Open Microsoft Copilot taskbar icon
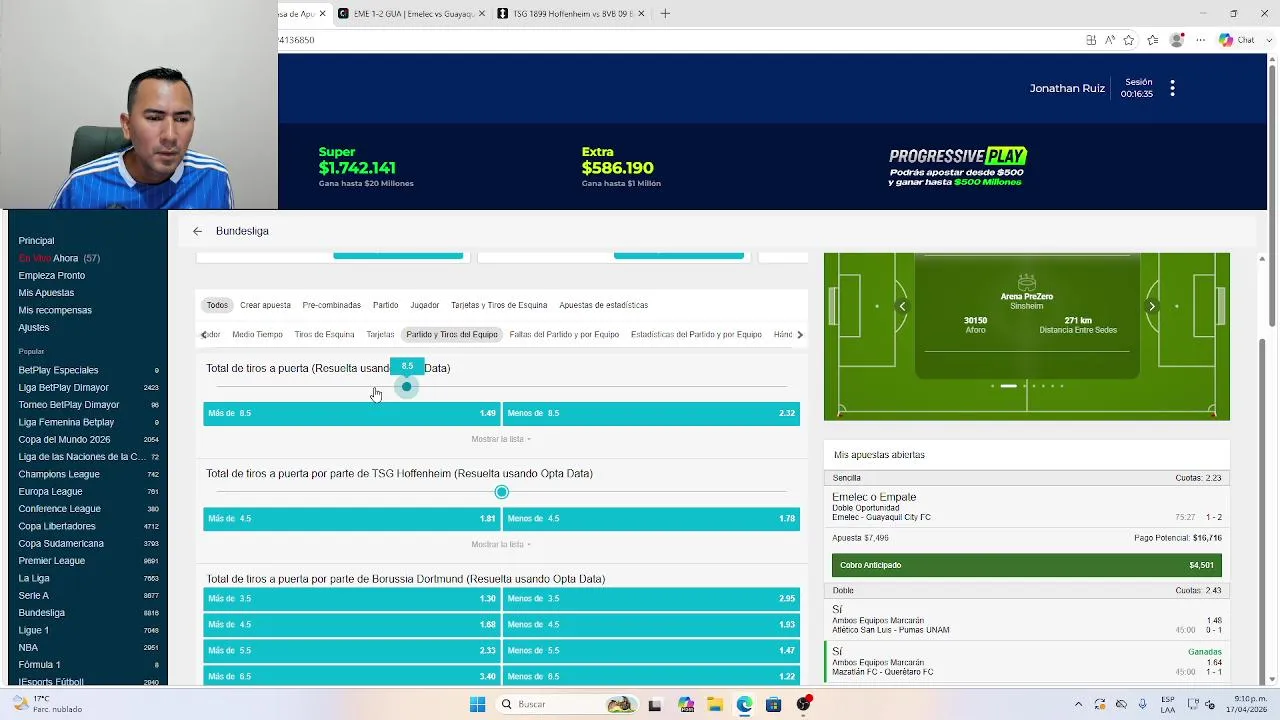Viewport: 1280px width, 720px height. point(685,705)
